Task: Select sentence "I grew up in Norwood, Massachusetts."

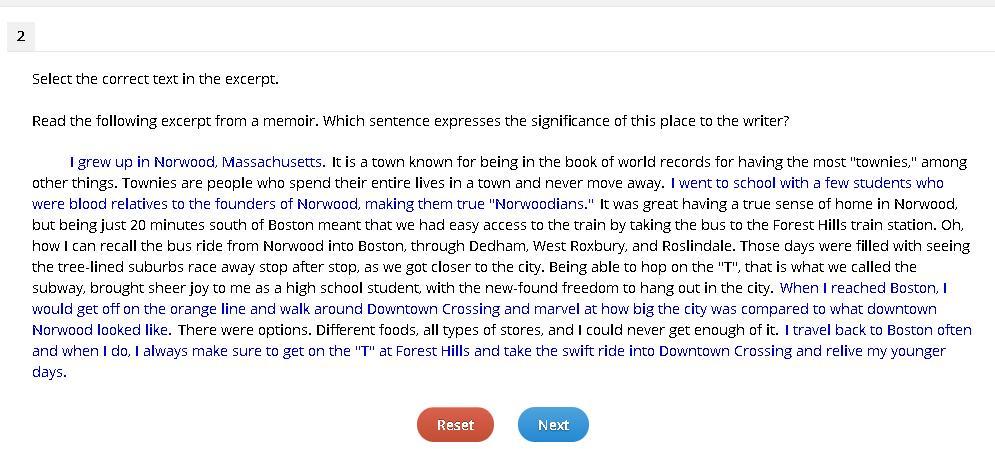Action: click(x=198, y=162)
